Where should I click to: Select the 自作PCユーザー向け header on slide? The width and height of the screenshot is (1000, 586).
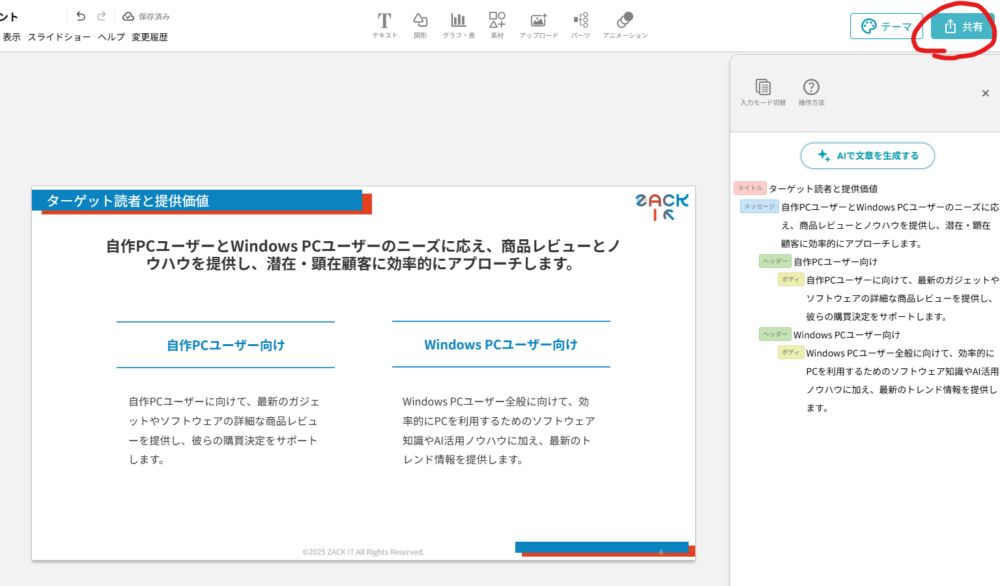(x=226, y=345)
